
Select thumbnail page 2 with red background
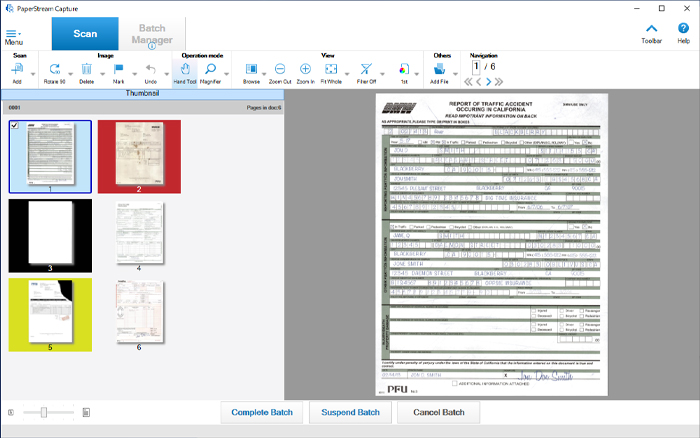[139, 157]
